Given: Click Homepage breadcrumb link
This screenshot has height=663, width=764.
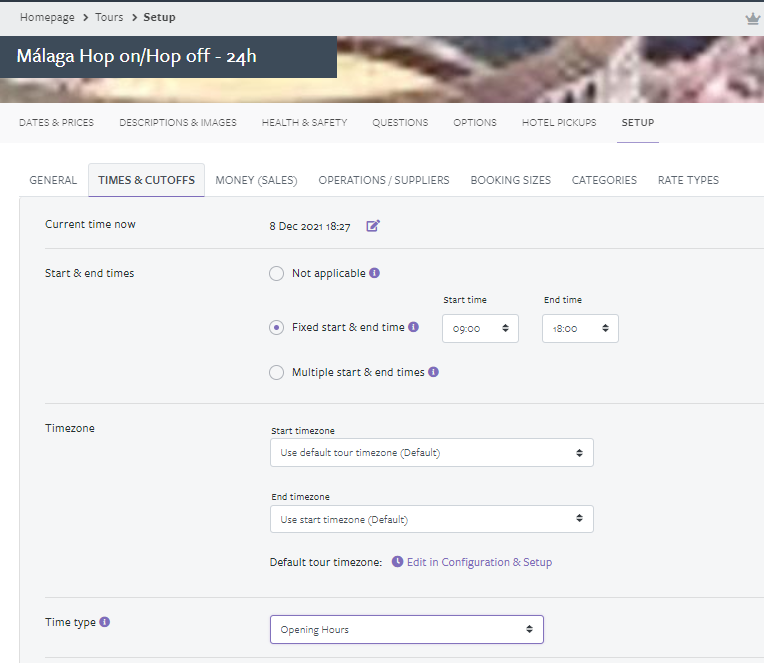Looking at the screenshot, I should pos(47,18).
